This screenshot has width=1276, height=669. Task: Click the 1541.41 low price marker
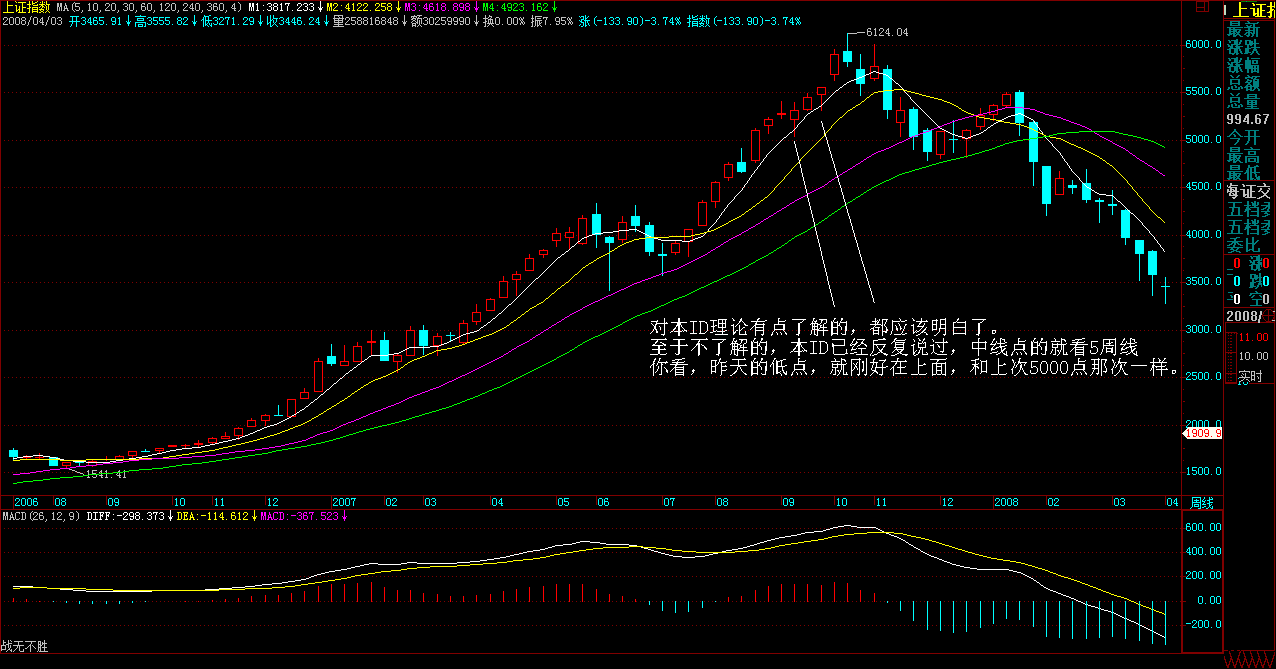[106, 474]
